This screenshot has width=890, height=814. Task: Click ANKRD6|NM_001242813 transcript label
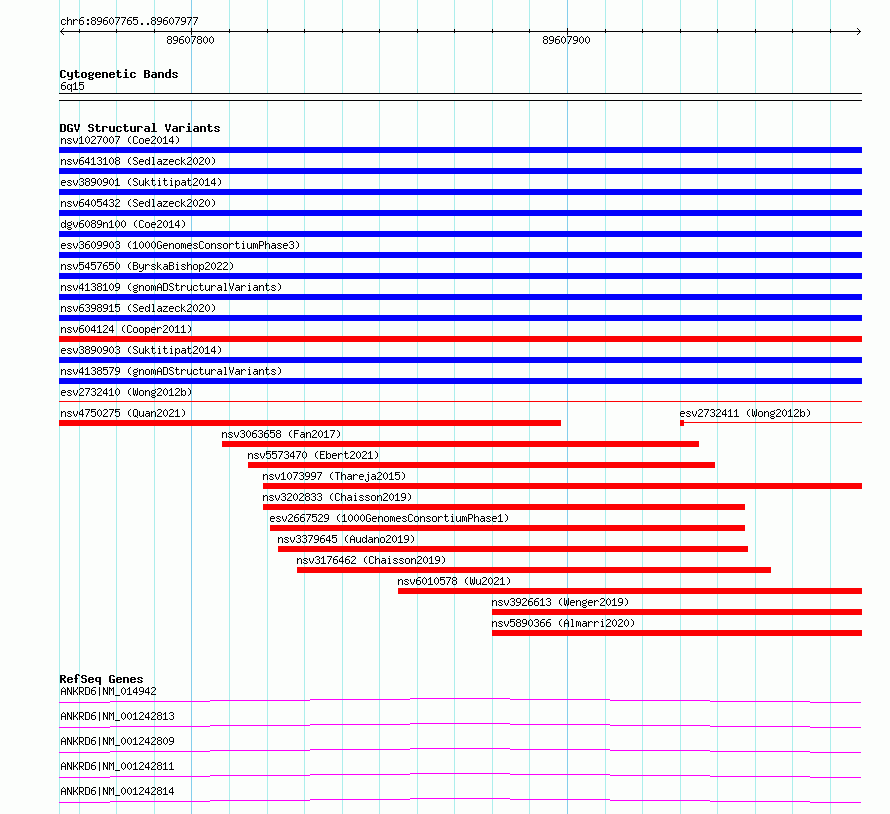pos(117,716)
